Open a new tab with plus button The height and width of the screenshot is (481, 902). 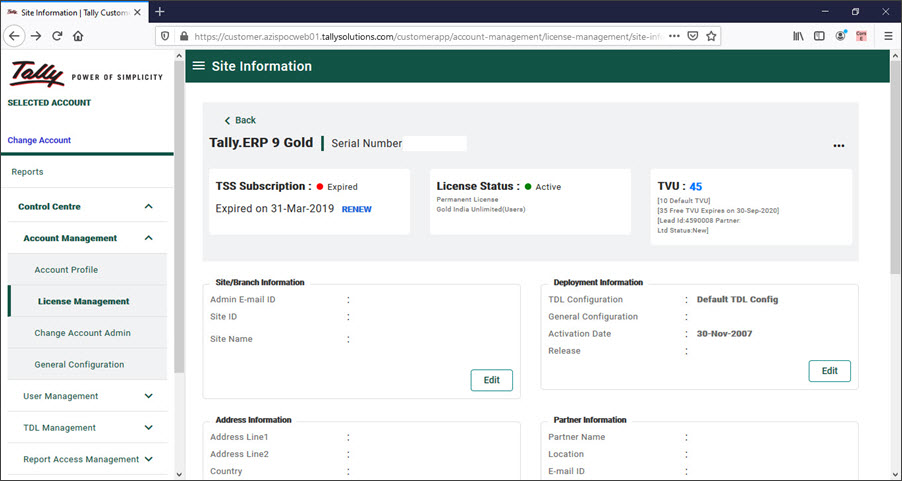pyautogui.click(x=160, y=12)
